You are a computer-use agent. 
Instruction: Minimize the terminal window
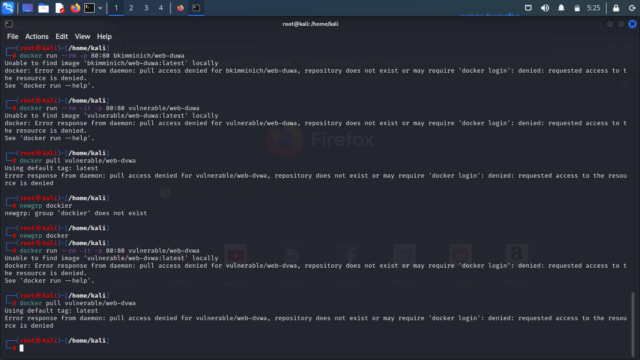(610, 24)
